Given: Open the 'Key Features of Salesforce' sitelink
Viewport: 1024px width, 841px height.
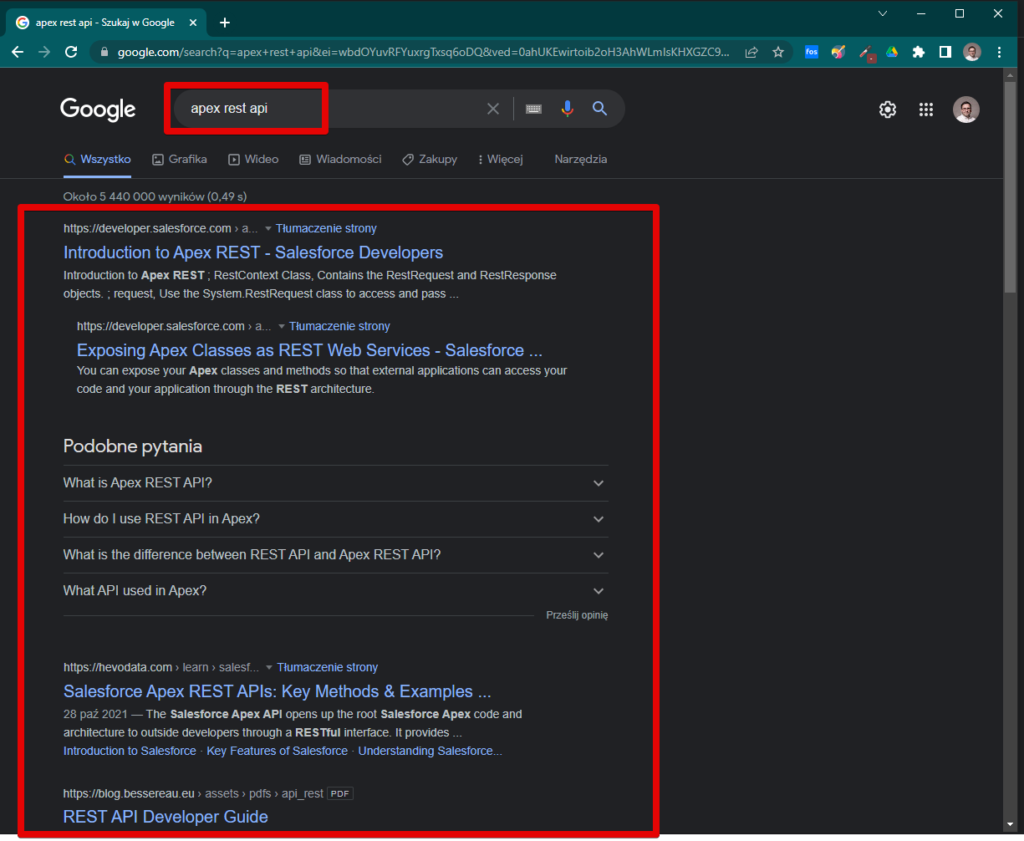Looking at the screenshot, I should pyautogui.click(x=277, y=751).
